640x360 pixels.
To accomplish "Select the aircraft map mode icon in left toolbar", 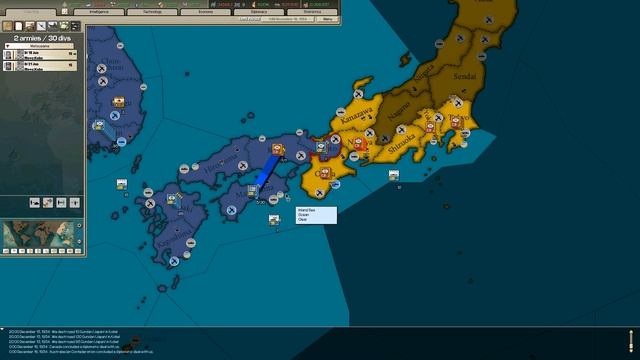I will [x=42, y=26].
